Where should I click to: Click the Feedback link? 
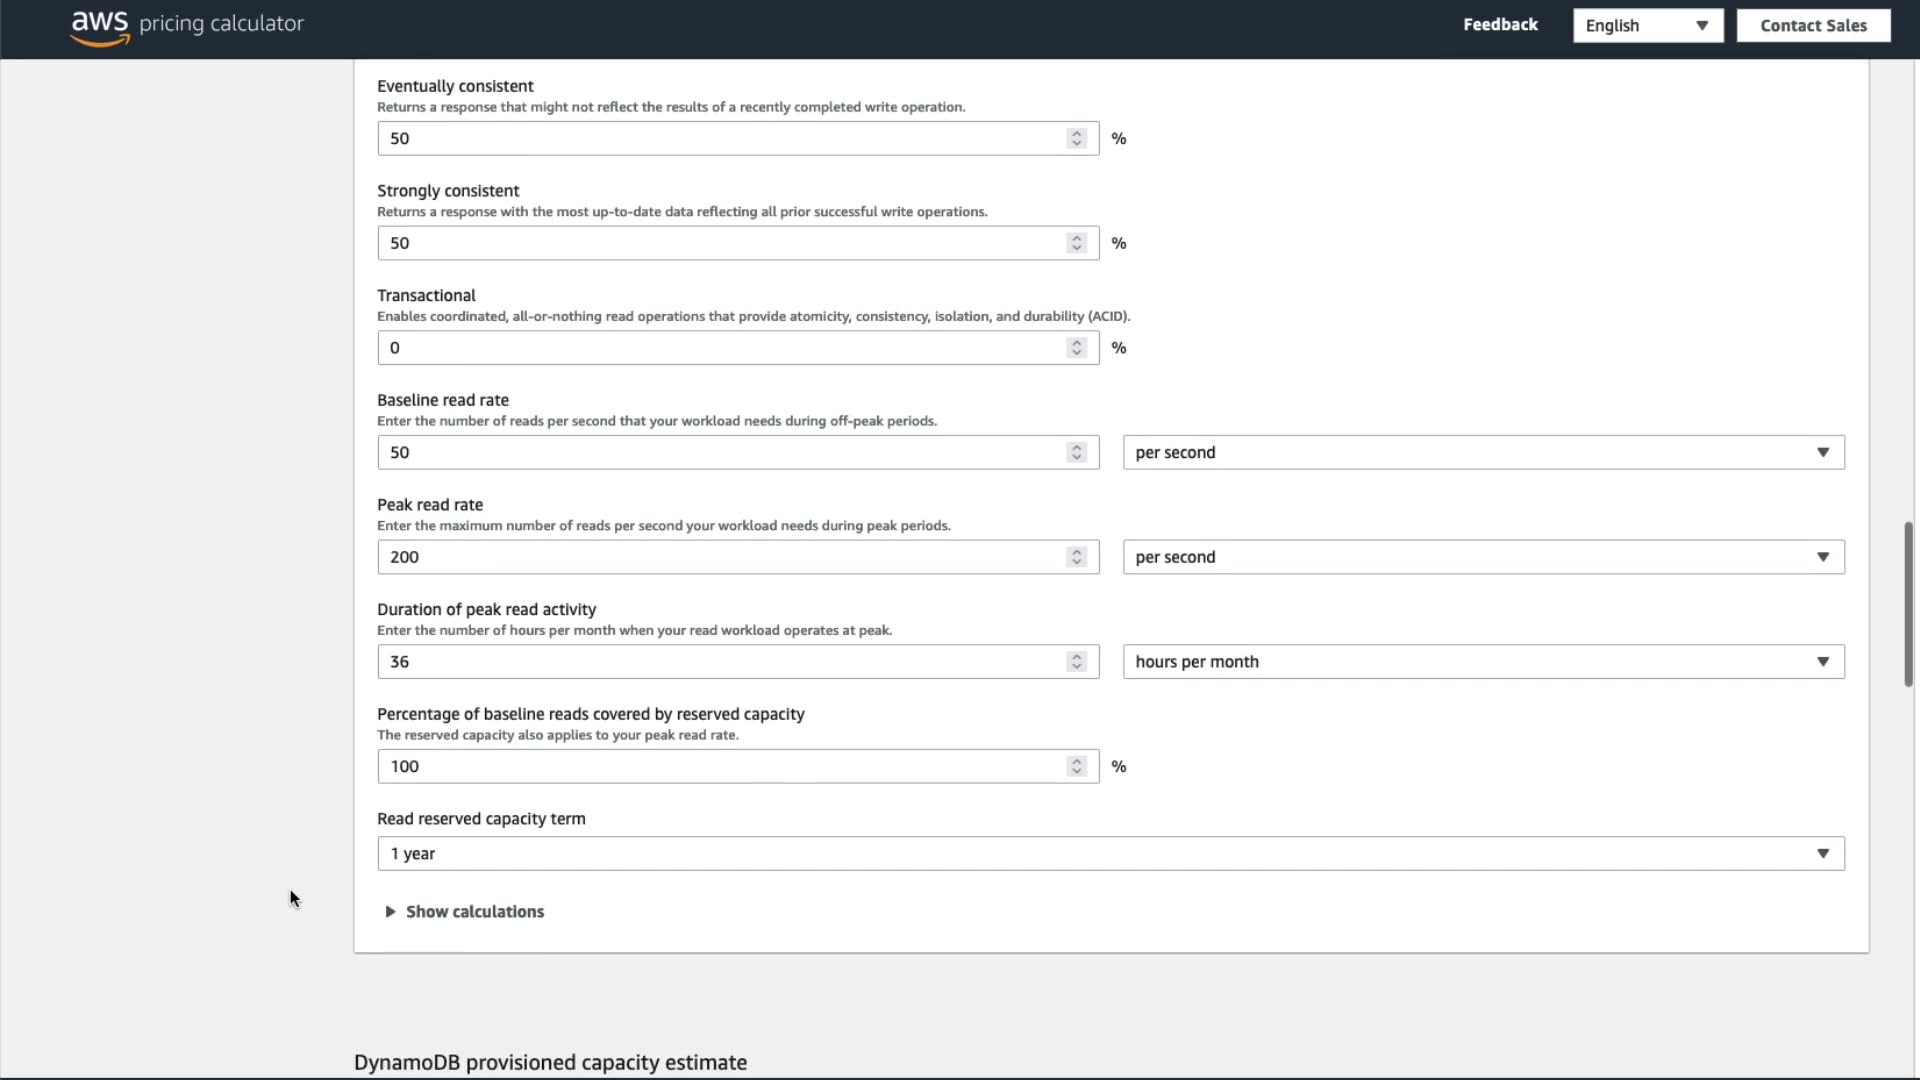pos(1500,25)
